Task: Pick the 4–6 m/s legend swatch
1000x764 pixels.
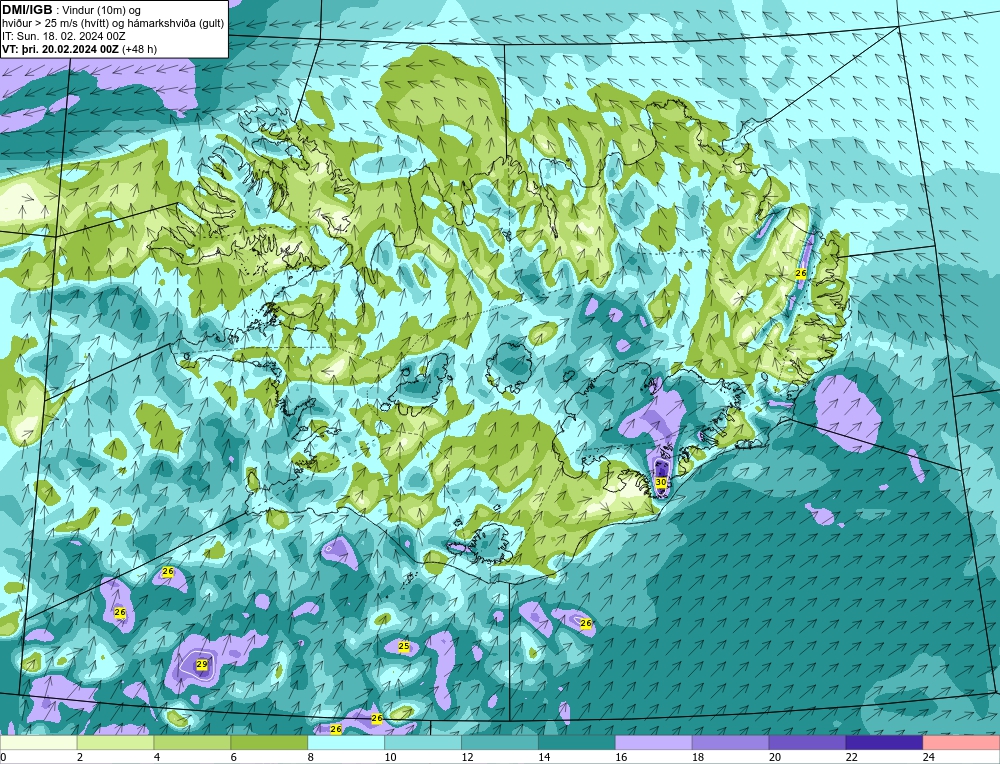Action: tap(192, 743)
